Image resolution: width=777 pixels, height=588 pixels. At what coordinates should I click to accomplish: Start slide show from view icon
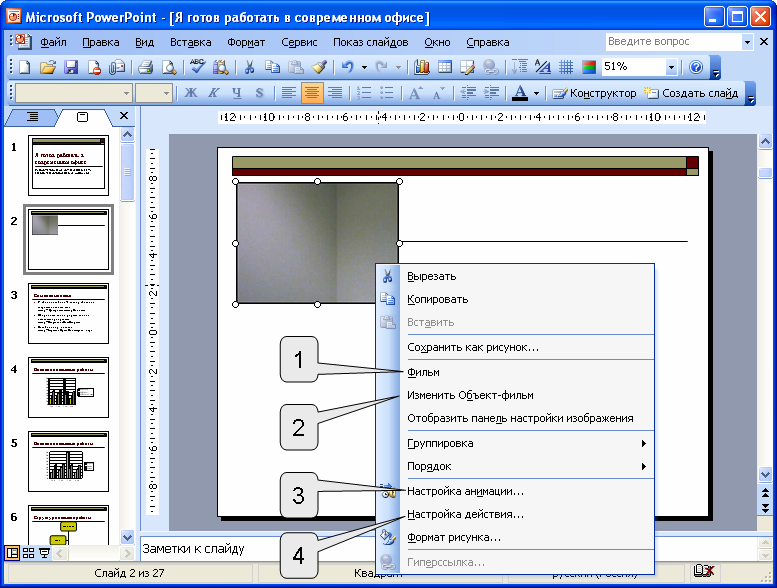click(x=45, y=553)
